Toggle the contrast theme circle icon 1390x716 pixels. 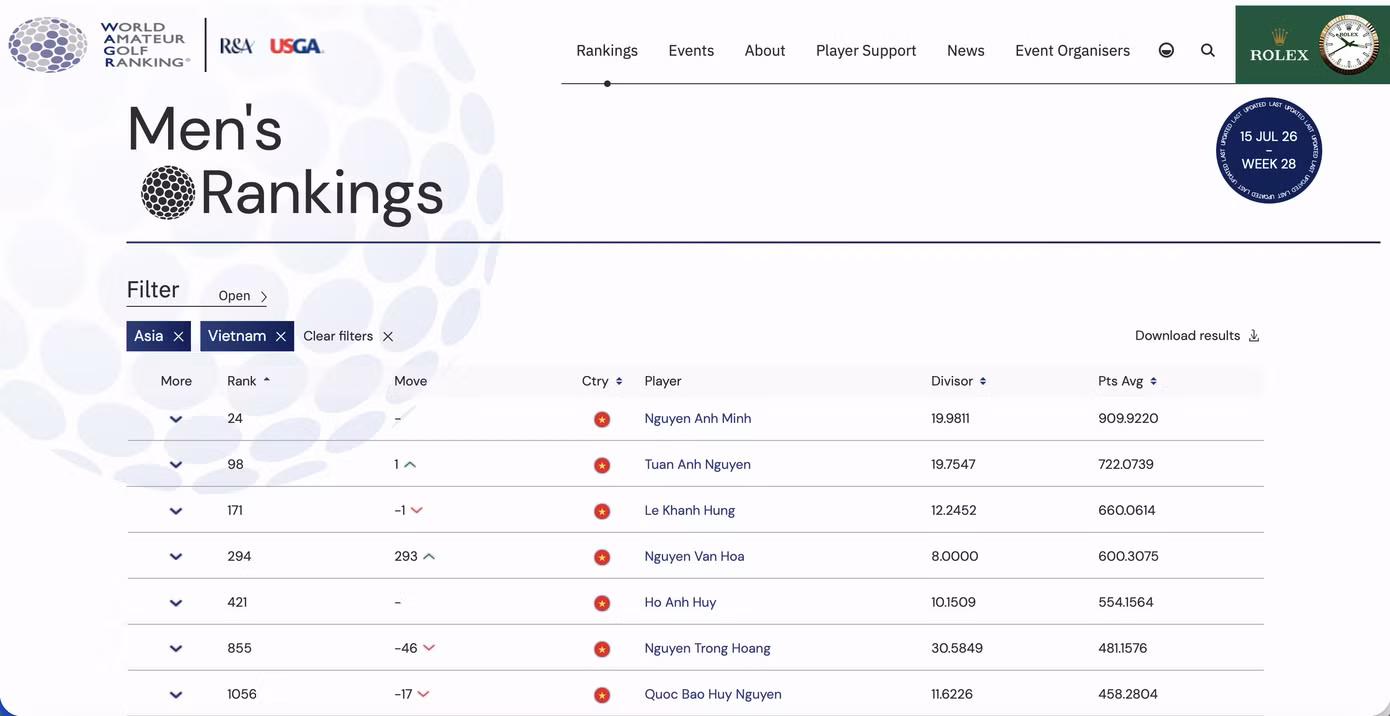1166,50
